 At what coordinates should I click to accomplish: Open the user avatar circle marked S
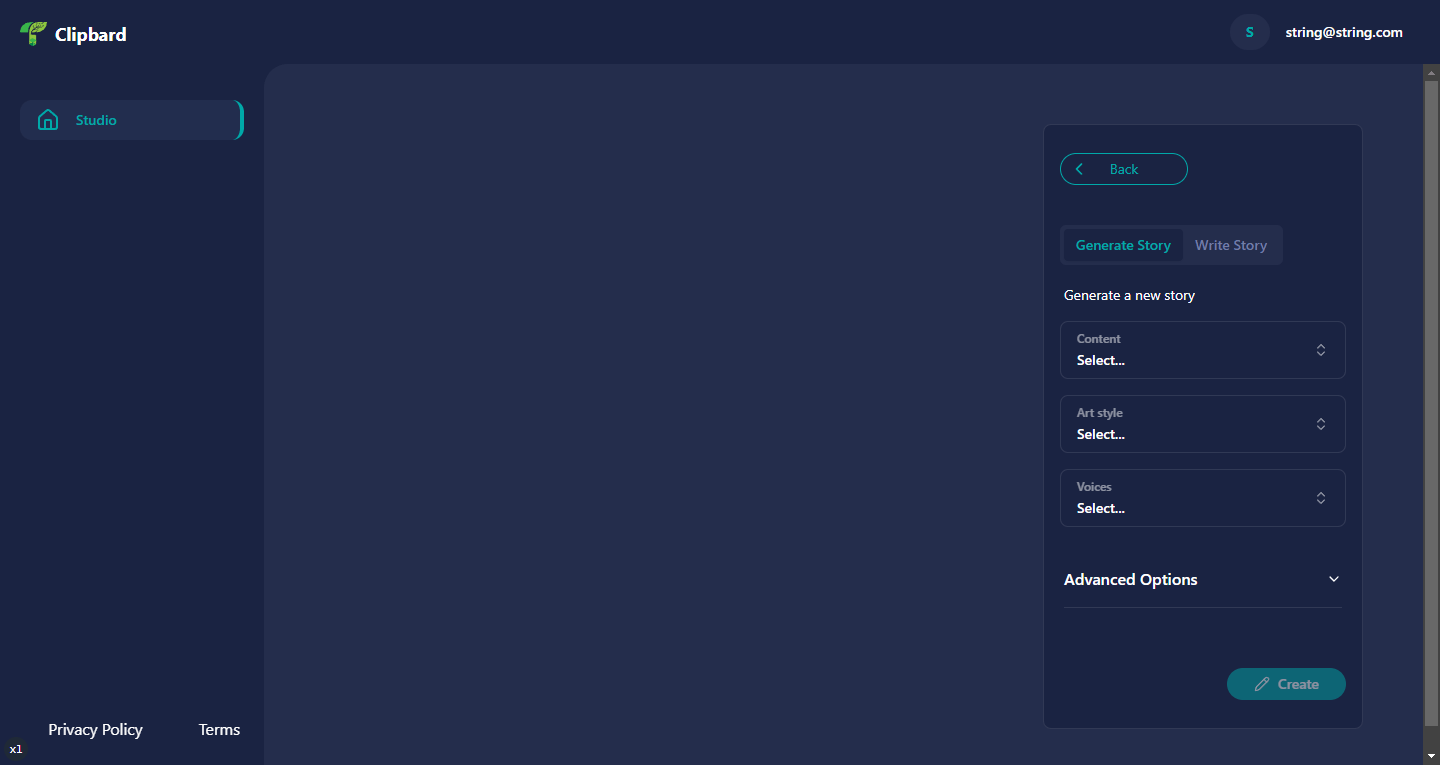(x=1249, y=31)
